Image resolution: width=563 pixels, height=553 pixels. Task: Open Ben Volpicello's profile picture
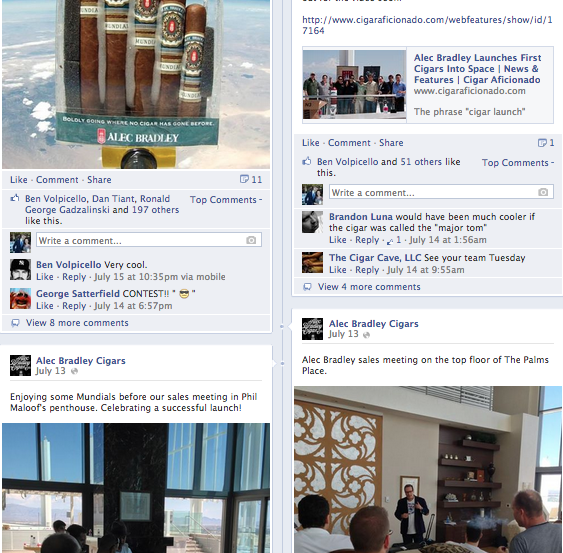click(x=20, y=269)
